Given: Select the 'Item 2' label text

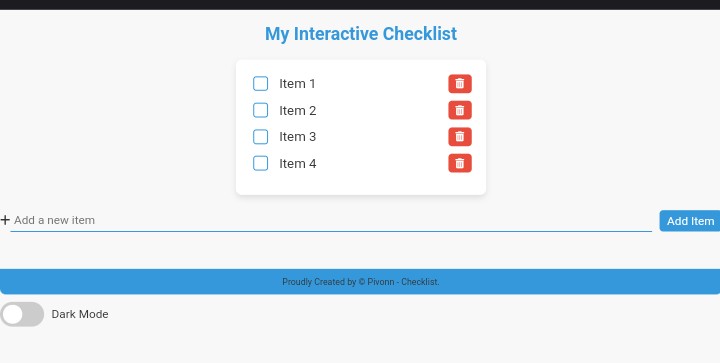Looking at the screenshot, I should point(298,111).
